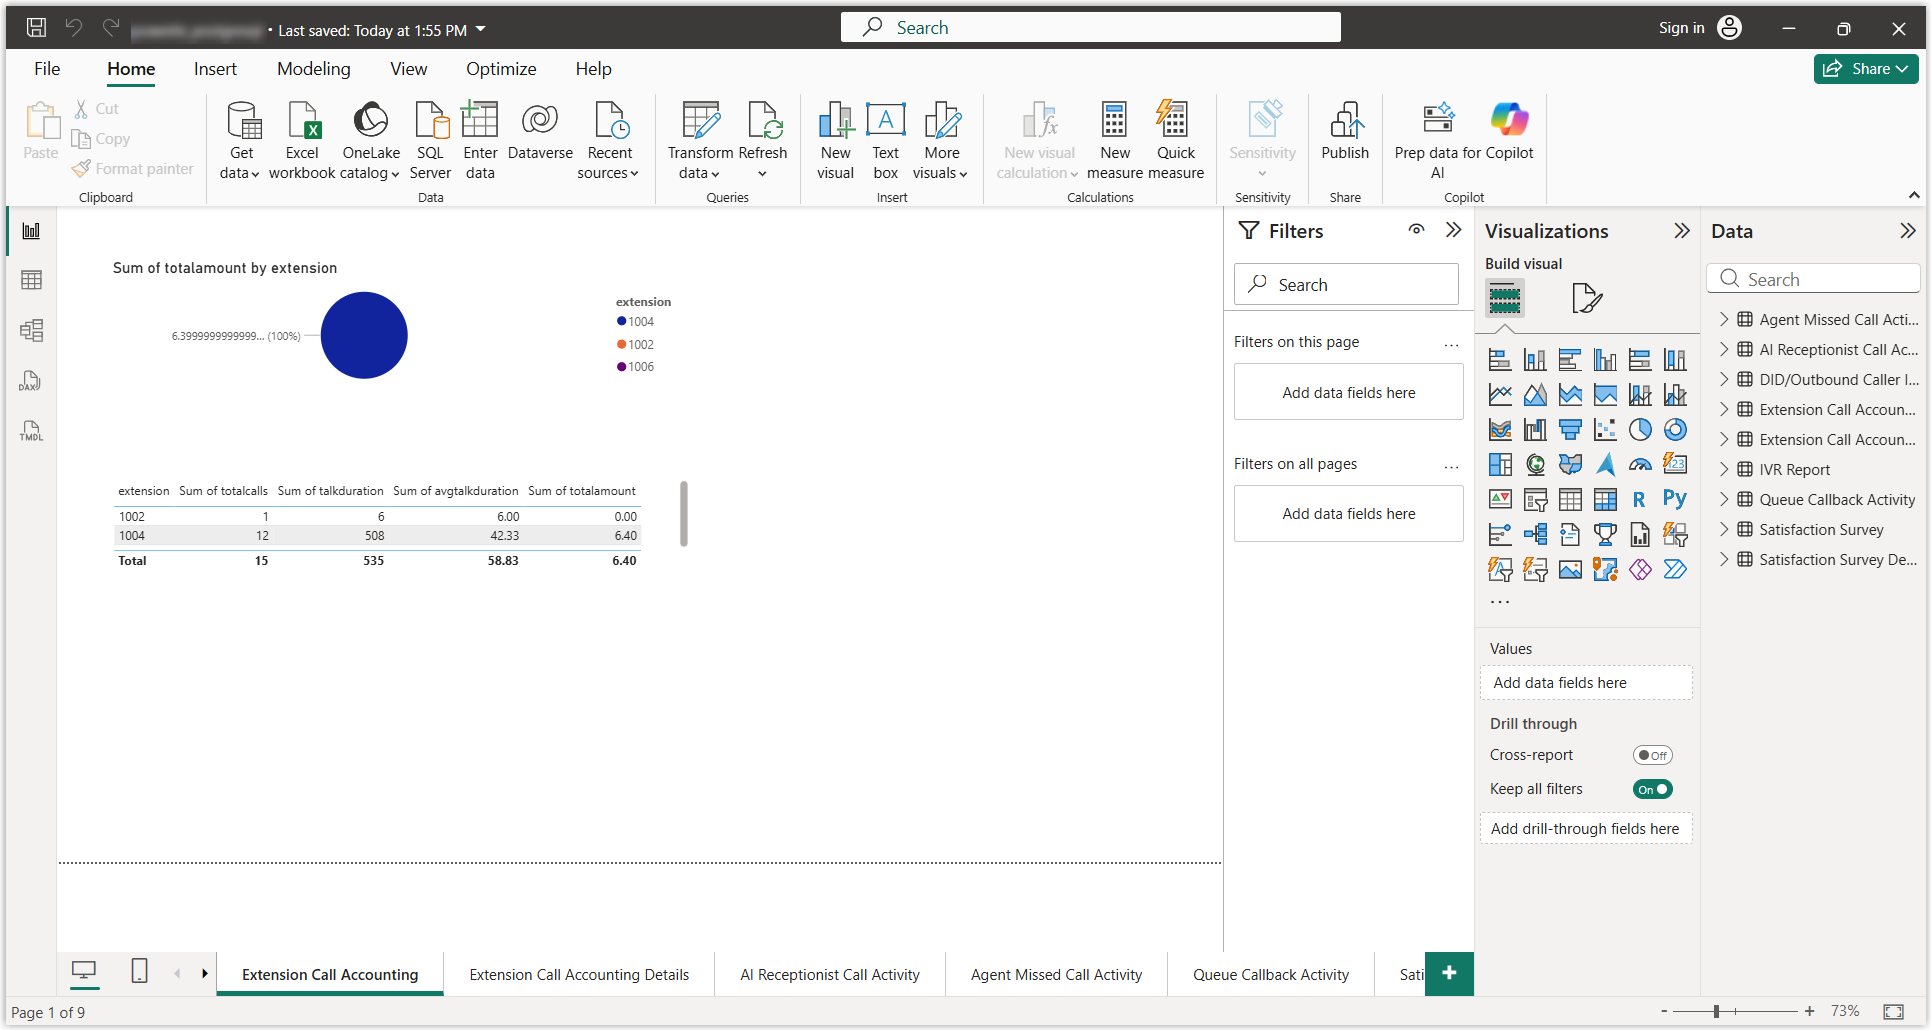Refresh the data
This screenshot has height=1031, width=1932.
(763, 140)
